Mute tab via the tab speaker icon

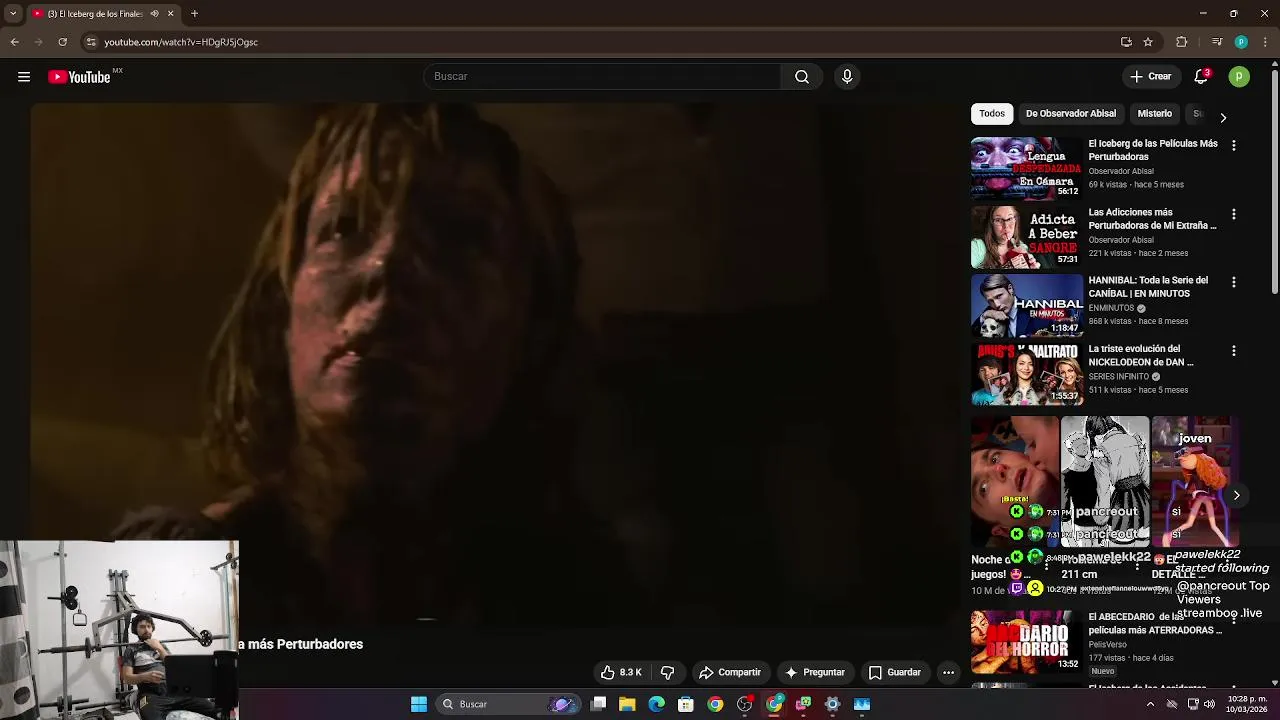154,14
